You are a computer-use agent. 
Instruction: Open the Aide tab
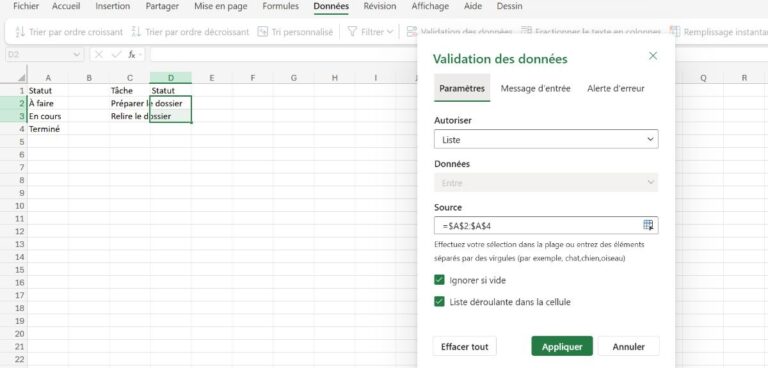pyautogui.click(x=473, y=6)
